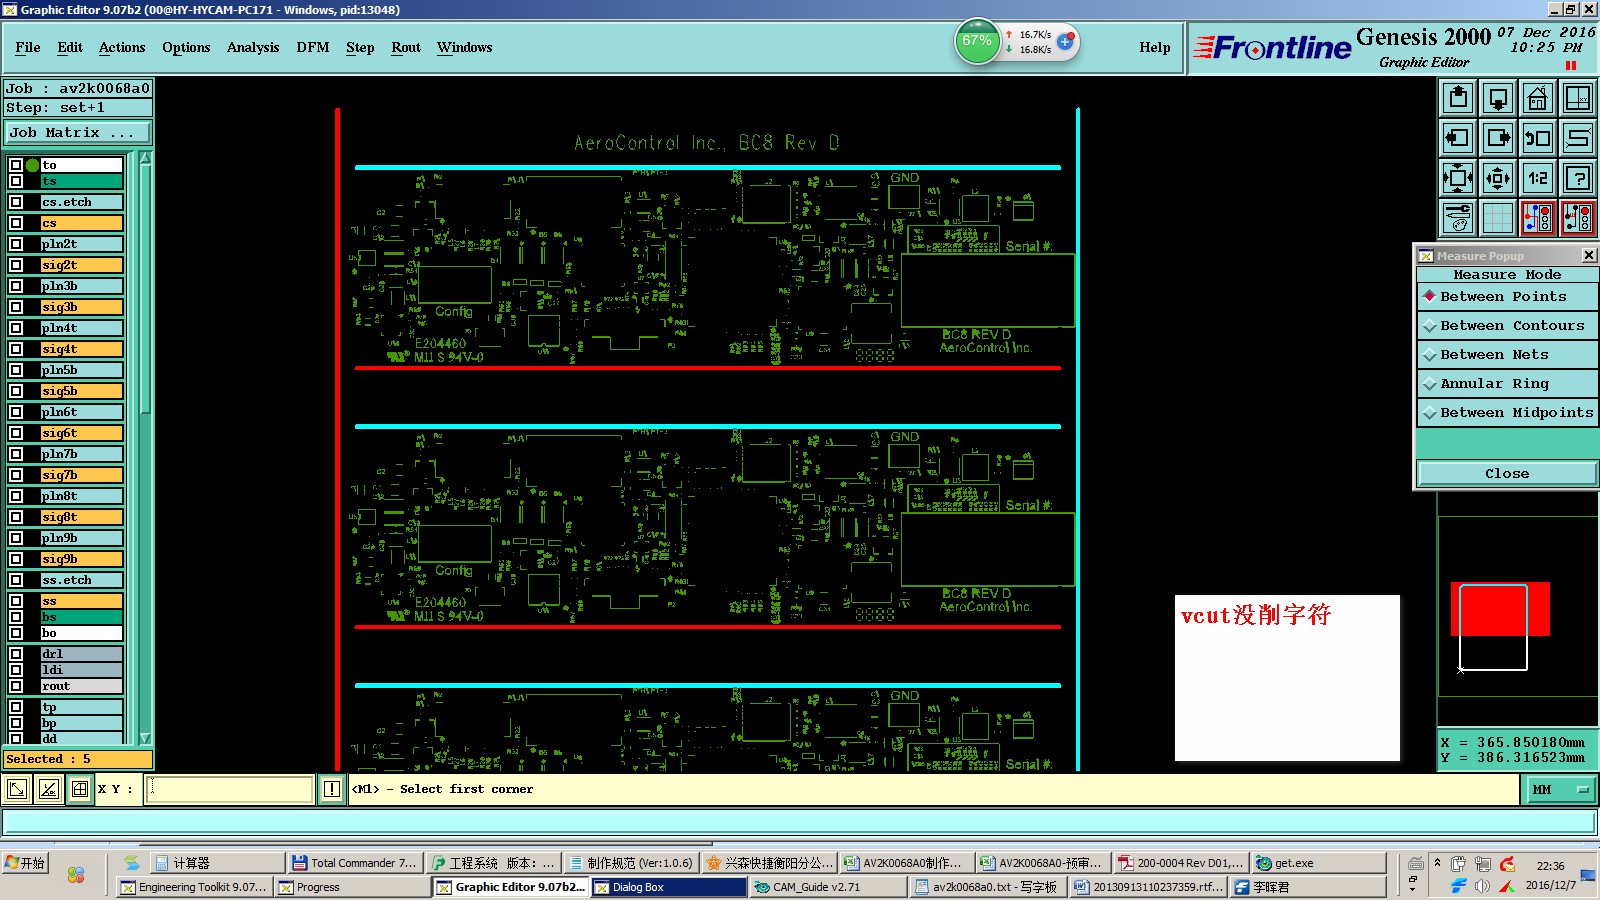Select the sig5b layer name
The image size is (1600, 900).
[81, 391]
